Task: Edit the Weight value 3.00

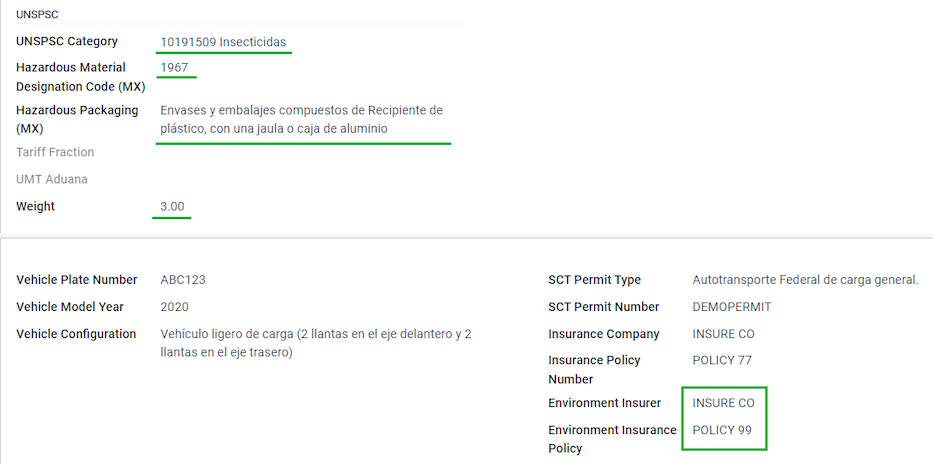Action: (173, 207)
